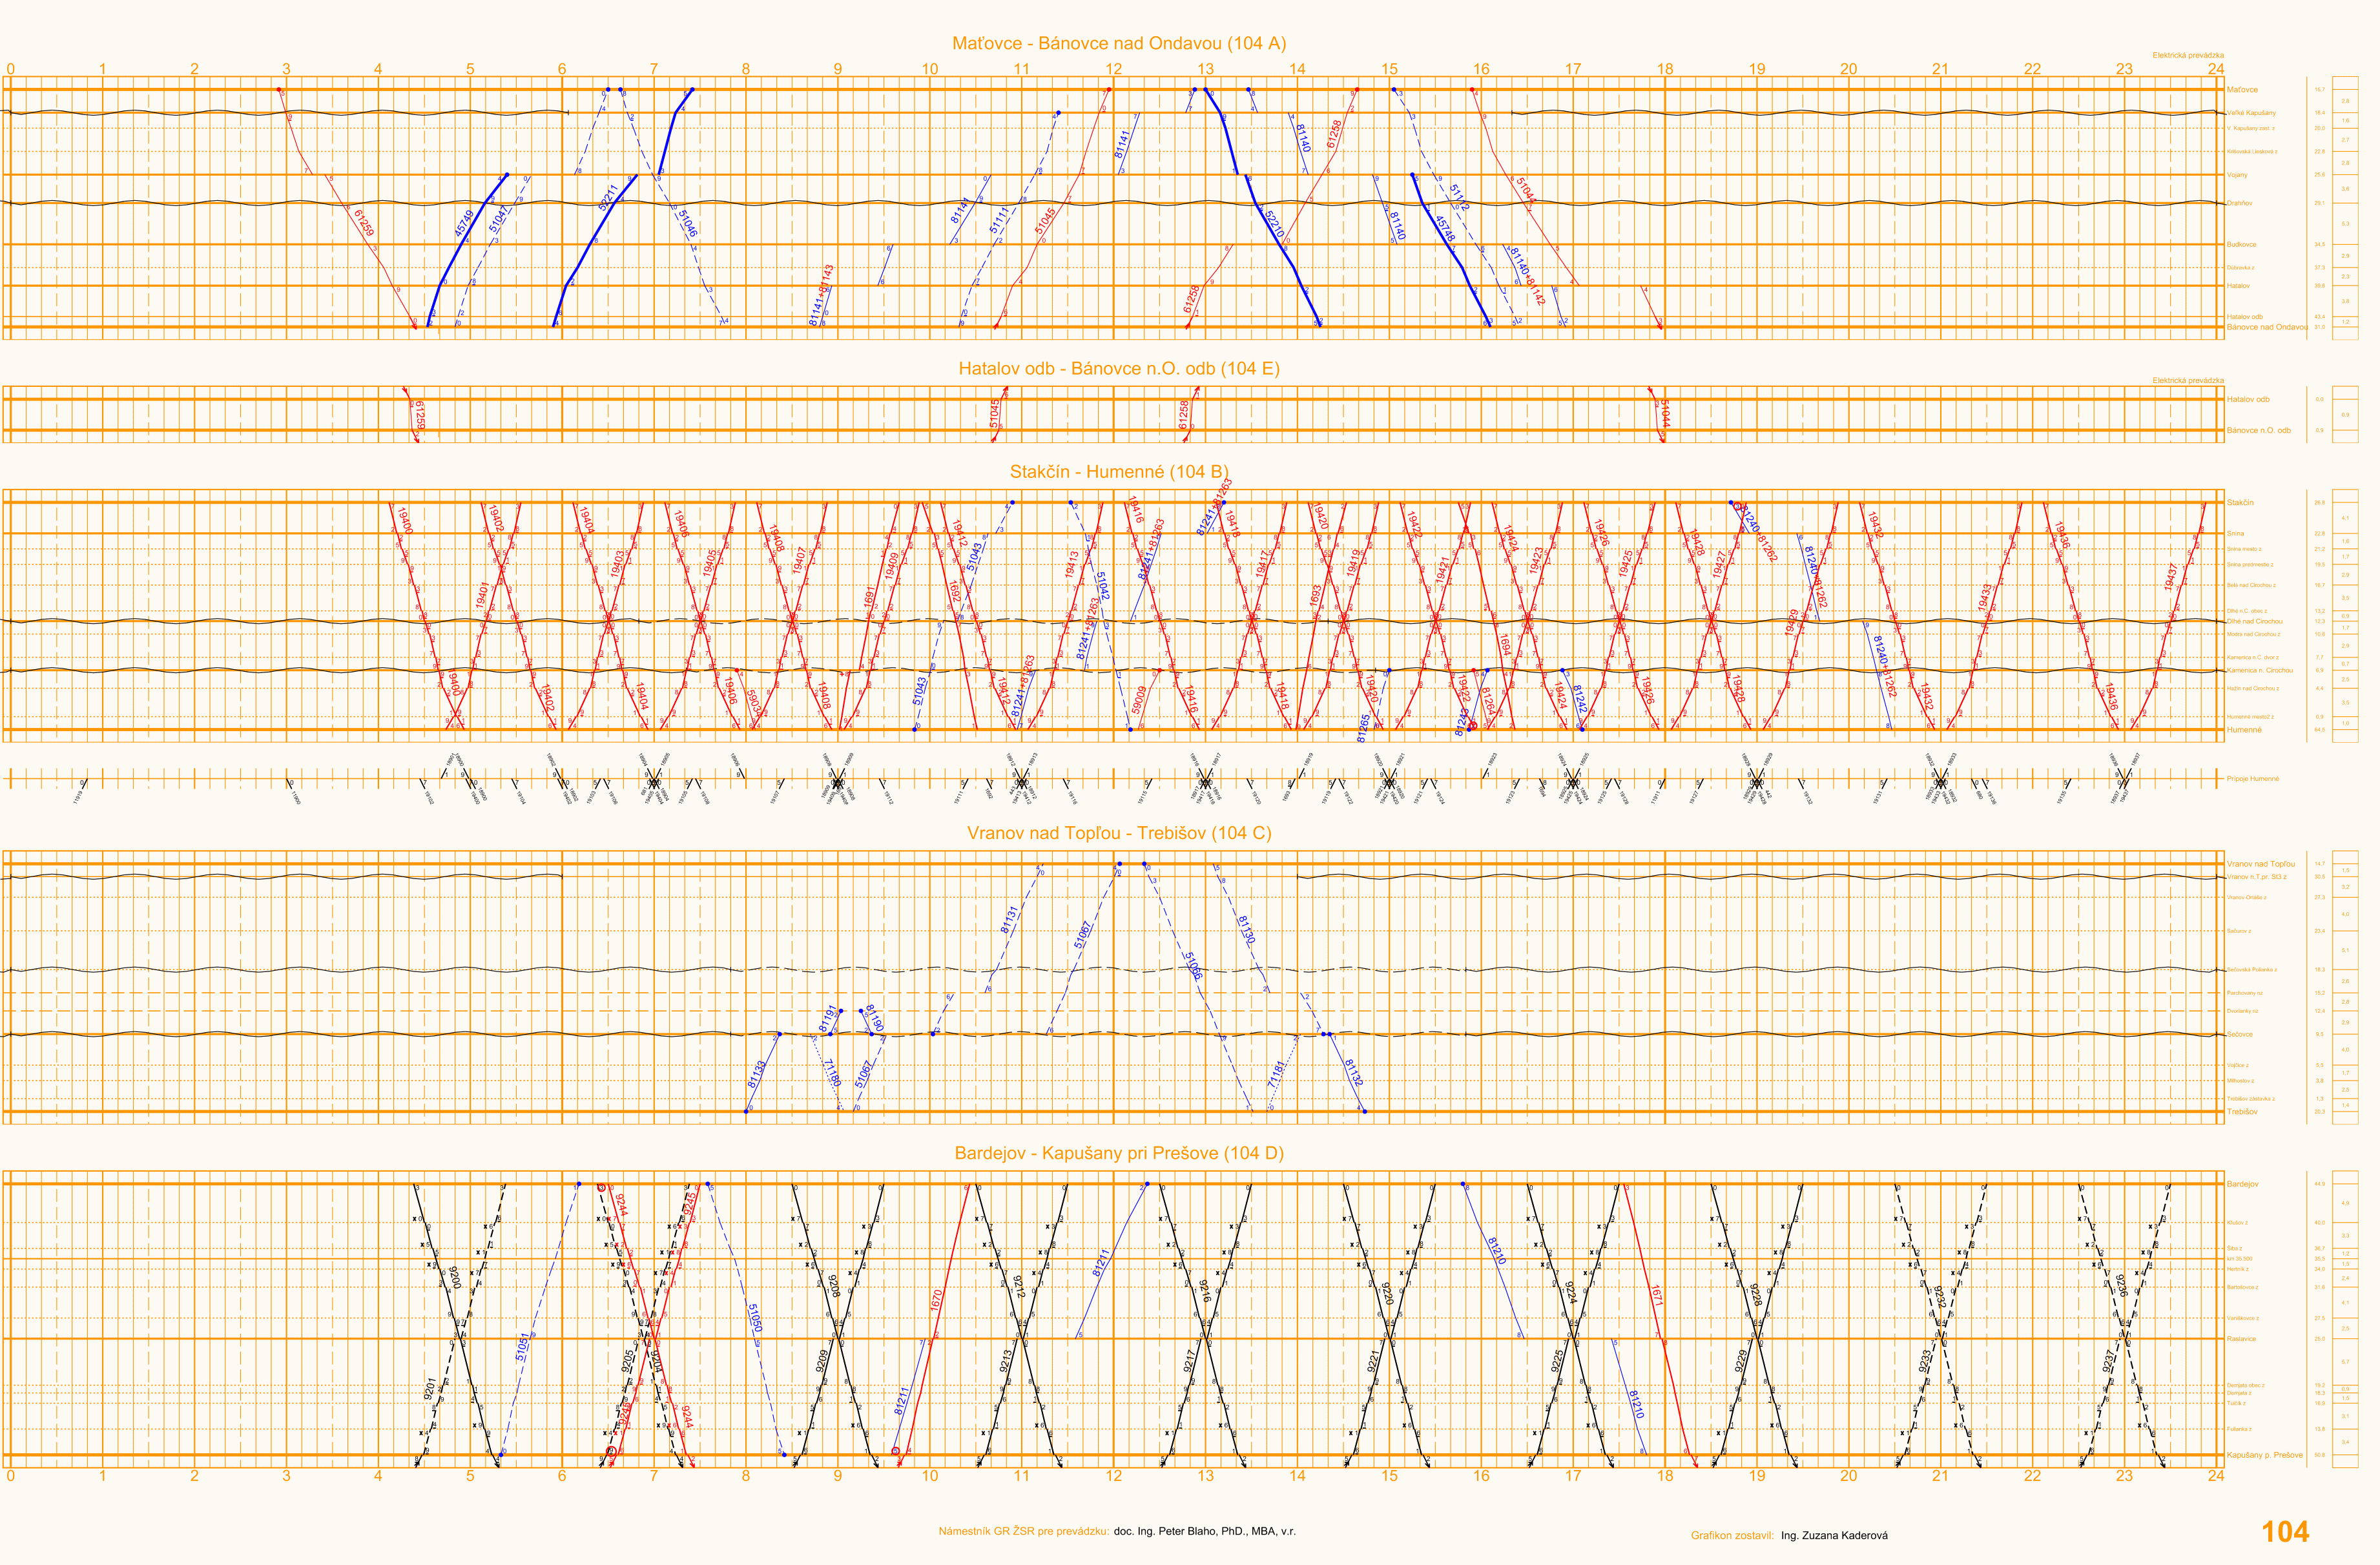Click train number 1670 in section 104 D
The width and height of the screenshot is (2380, 1565).
(936, 1300)
